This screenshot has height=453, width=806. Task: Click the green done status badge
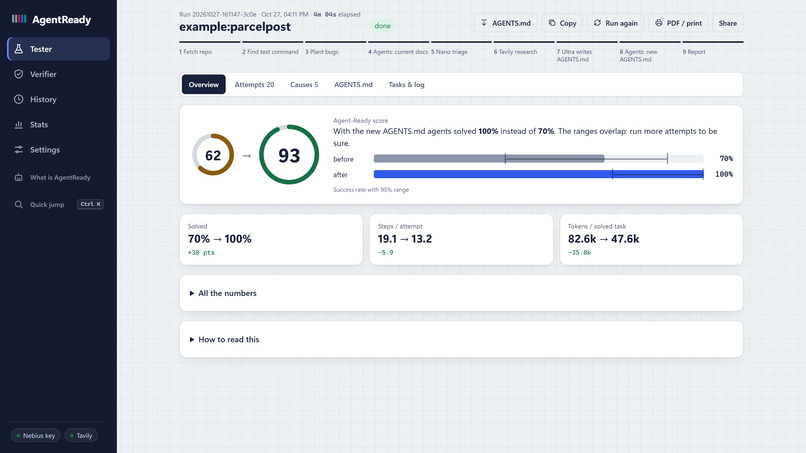pos(382,26)
